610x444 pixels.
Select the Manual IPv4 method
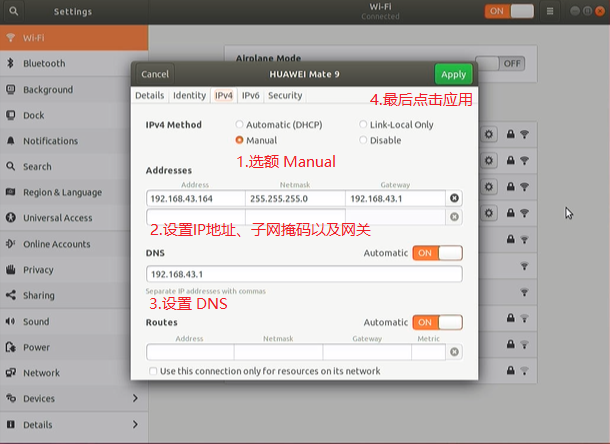[x=239, y=141]
